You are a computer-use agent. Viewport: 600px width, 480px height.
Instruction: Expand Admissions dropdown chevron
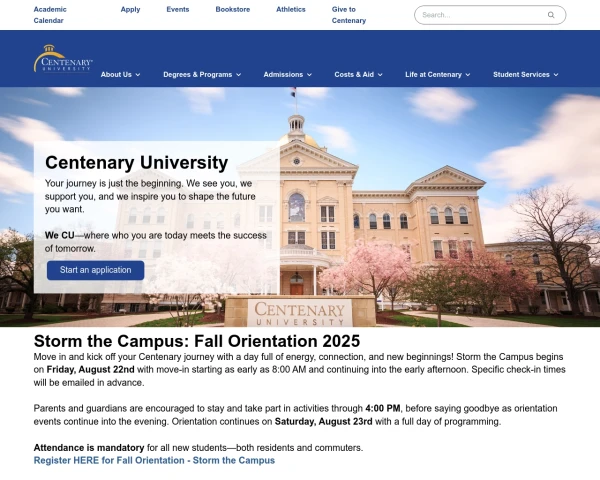(309, 75)
